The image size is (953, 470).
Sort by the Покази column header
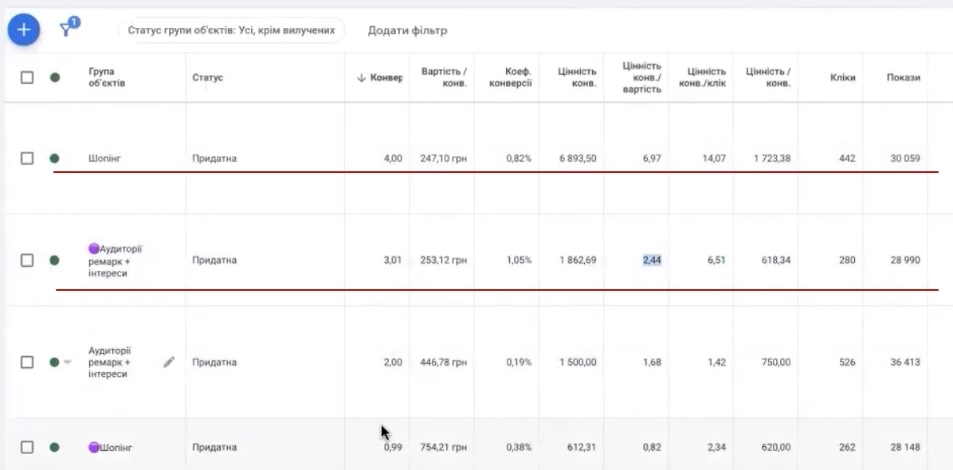(x=902, y=78)
